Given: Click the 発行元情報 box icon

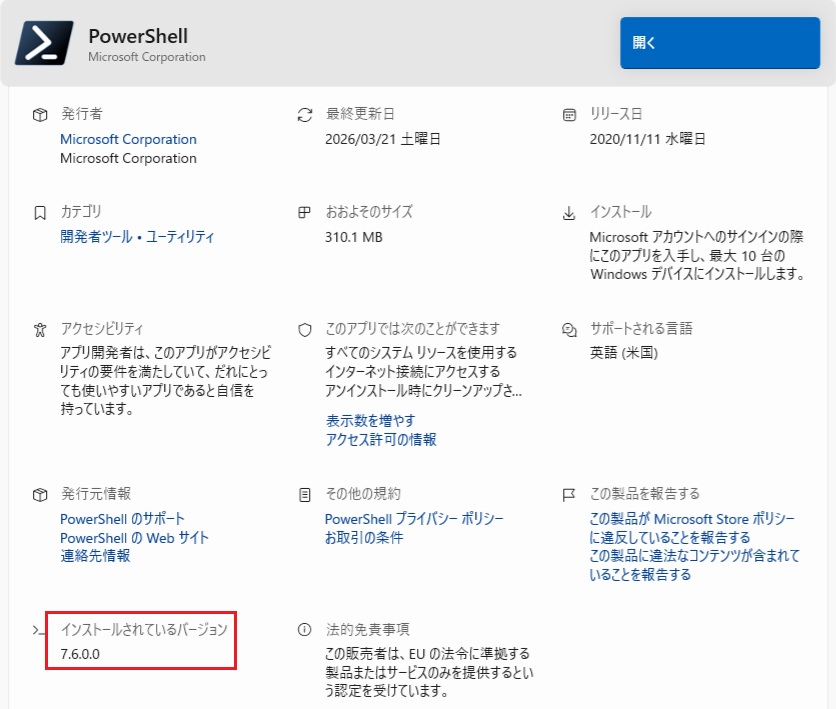Looking at the screenshot, I should pyautogui.click(x=40, y=495).
